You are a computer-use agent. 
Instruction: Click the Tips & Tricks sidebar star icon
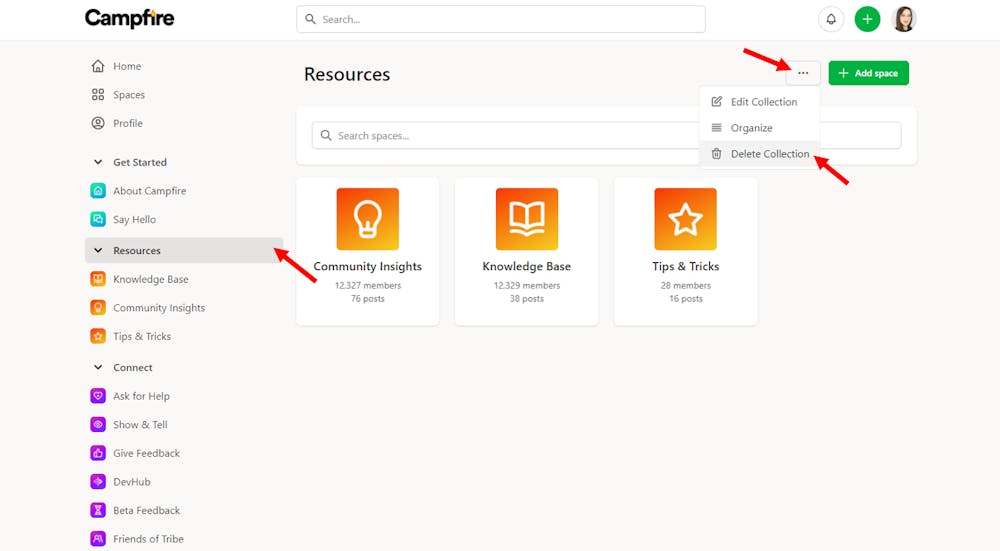pyautogui.click(x=98, y=336)
